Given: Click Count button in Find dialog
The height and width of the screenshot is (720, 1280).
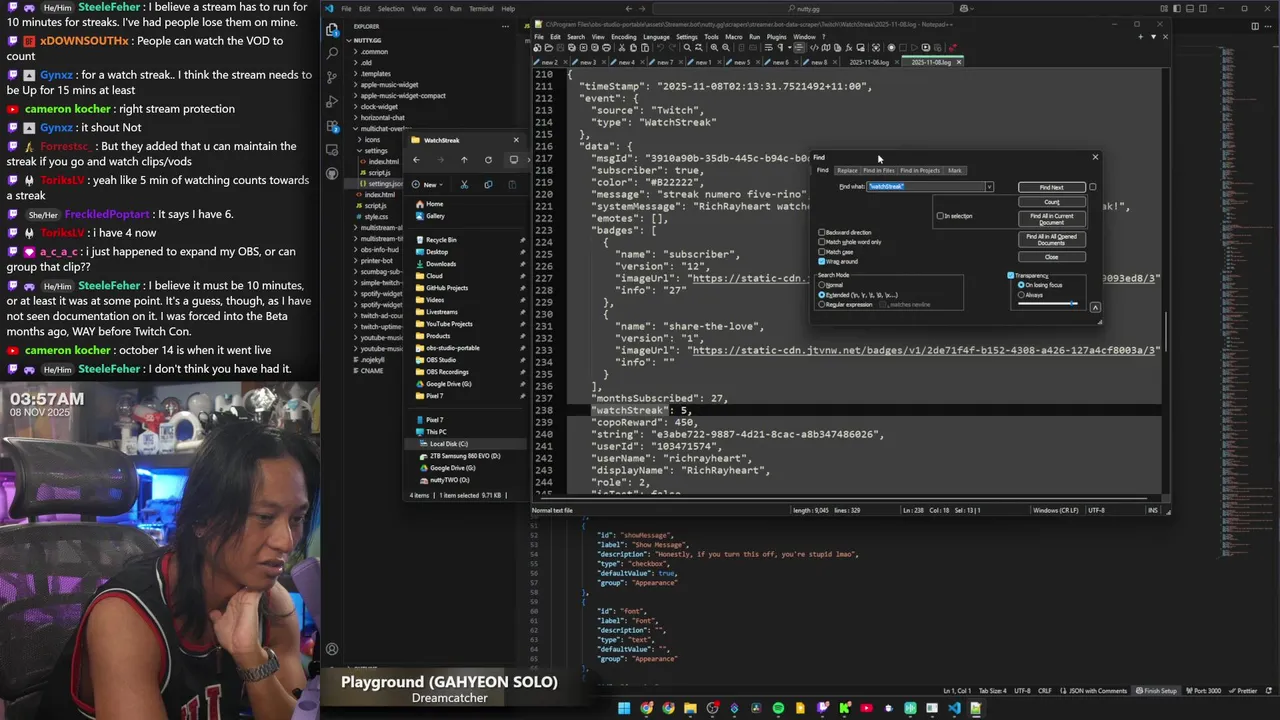Looking at the screenshot, I should pyautogui.click(x=1052, y=202).
